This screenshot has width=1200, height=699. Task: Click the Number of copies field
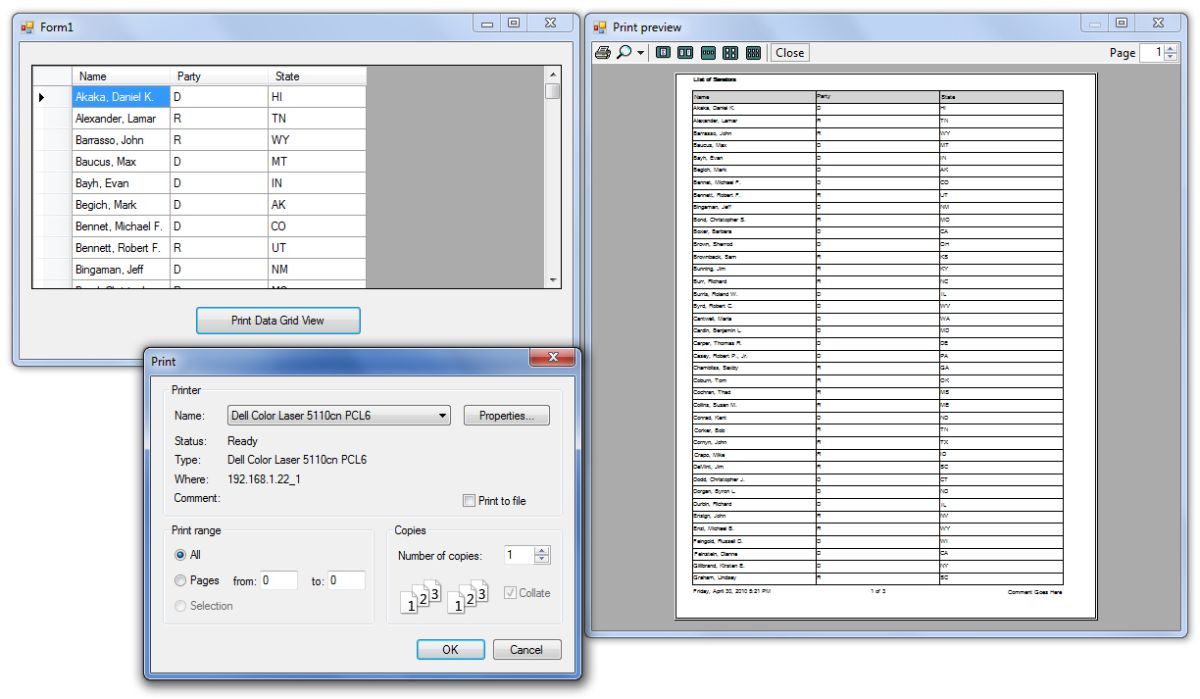click(517, 555)
